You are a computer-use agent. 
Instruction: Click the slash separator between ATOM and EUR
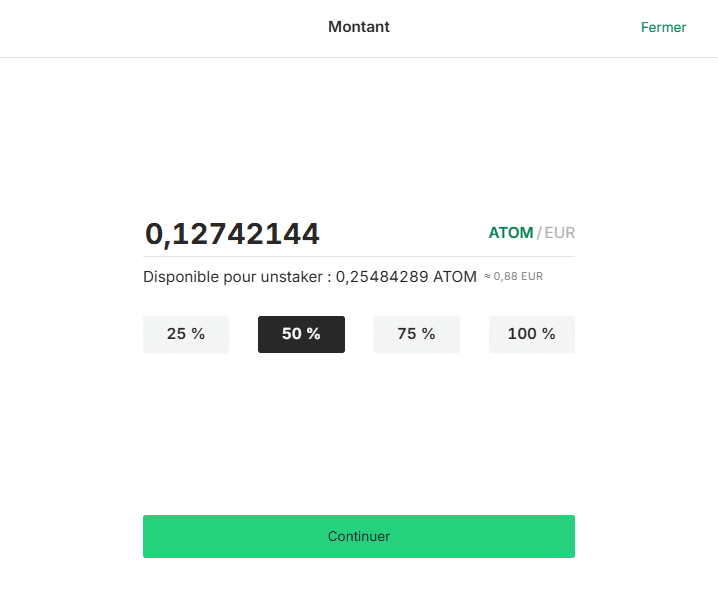(539, 233)
